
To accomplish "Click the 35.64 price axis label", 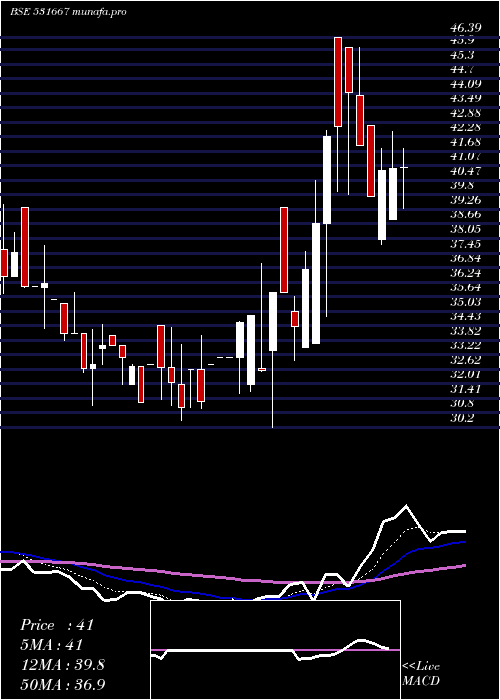I will 465,288.
